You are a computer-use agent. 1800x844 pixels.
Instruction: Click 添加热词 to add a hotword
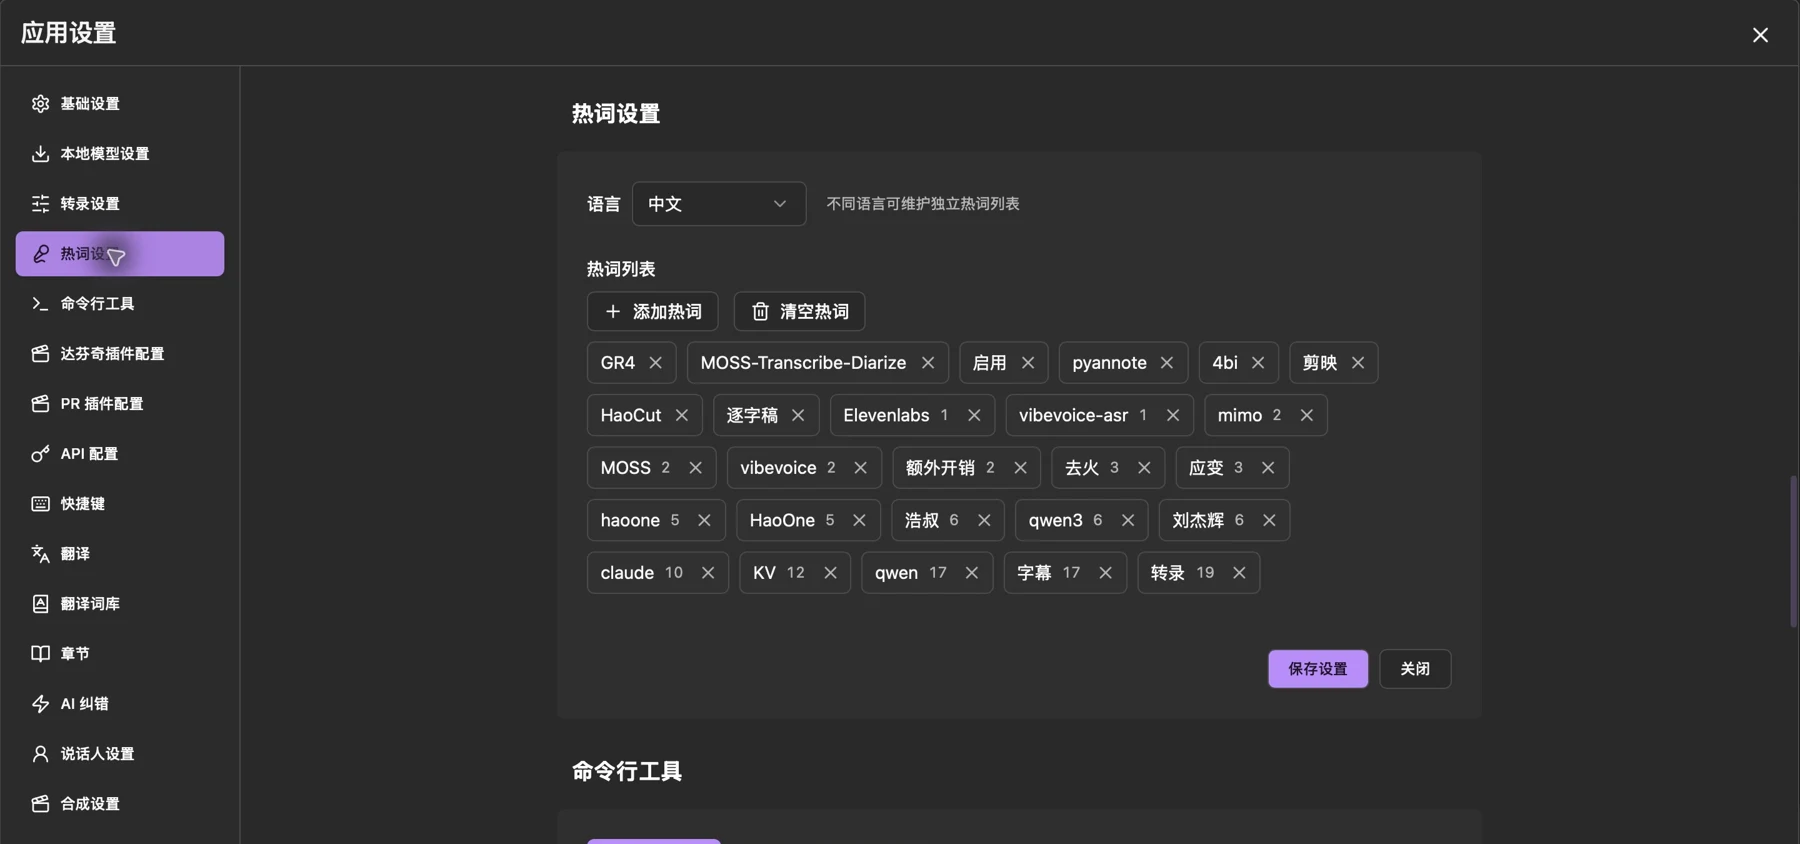[x=653, y=312]
